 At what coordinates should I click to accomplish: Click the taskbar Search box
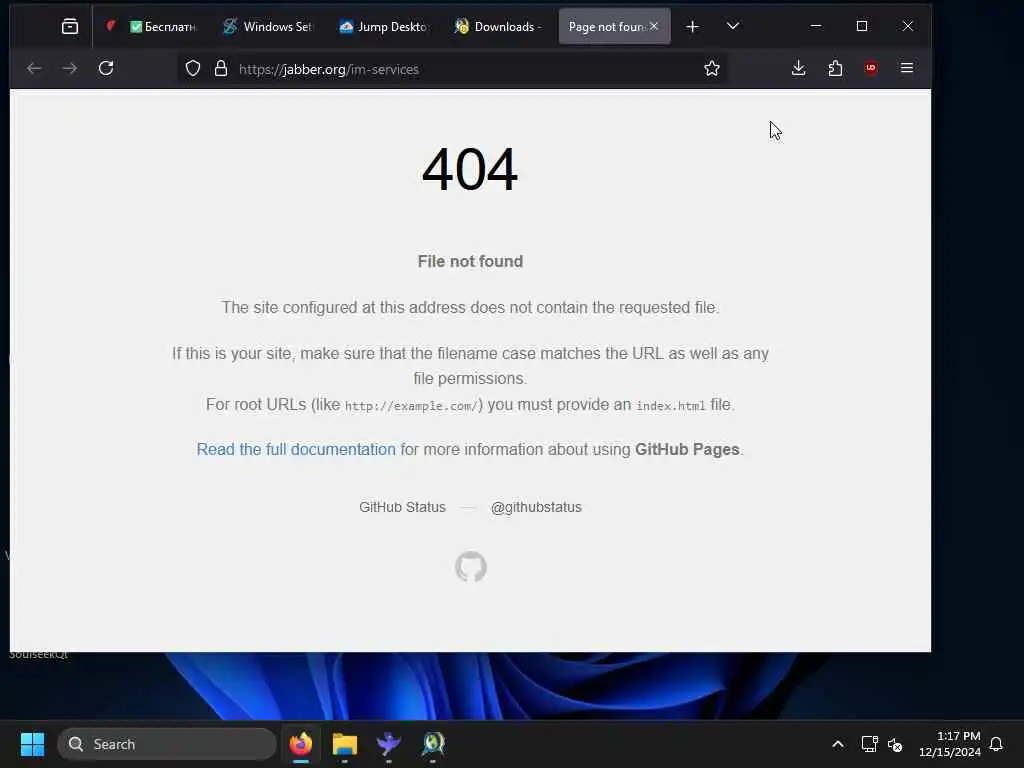click(167, 744)
